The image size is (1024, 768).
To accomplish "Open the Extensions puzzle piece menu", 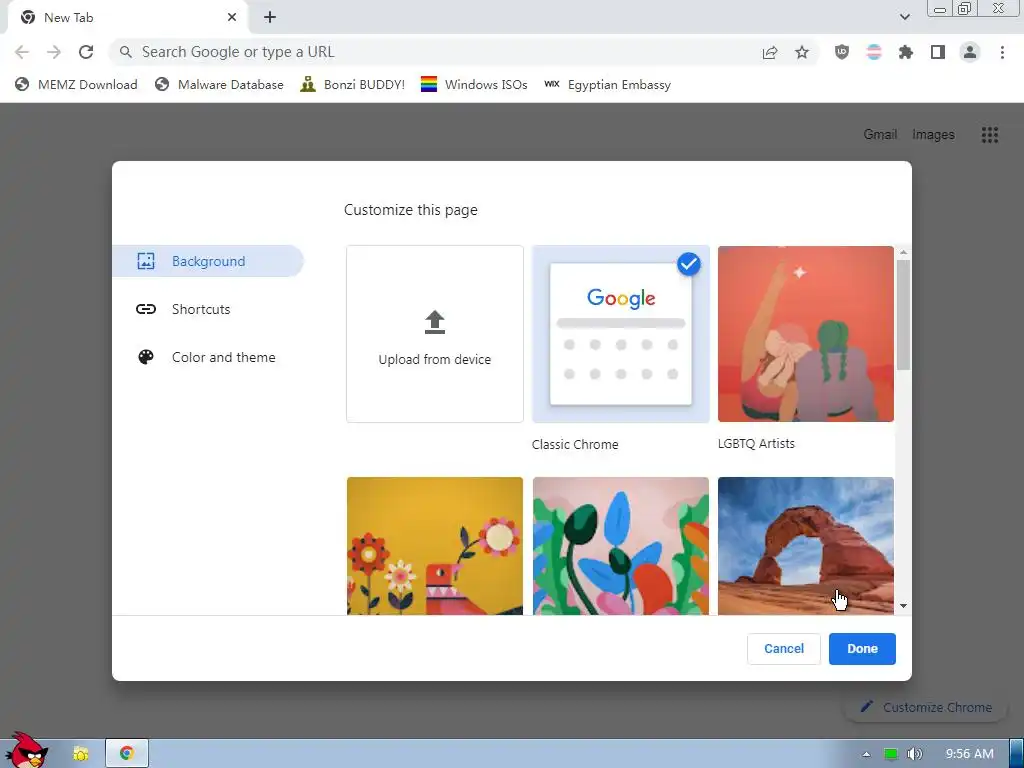I will click(x=906, y=52).
